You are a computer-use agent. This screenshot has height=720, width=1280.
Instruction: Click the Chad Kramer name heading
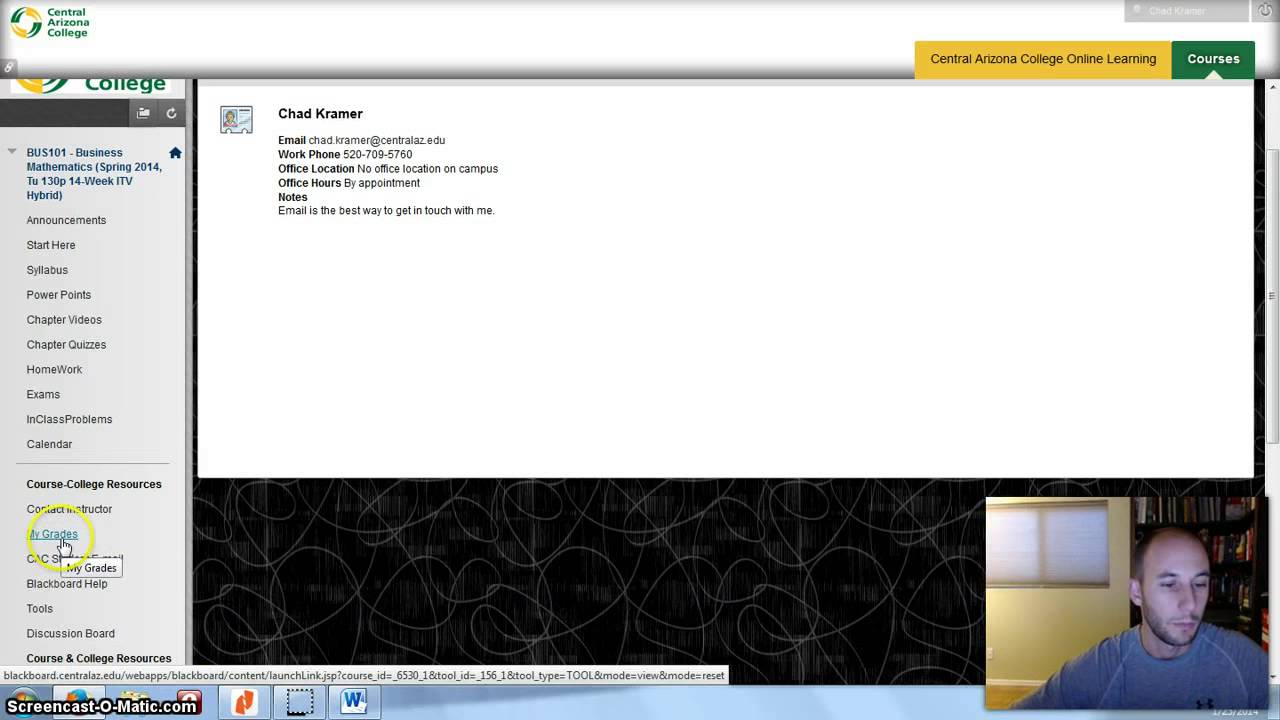[x=320, y=114]
